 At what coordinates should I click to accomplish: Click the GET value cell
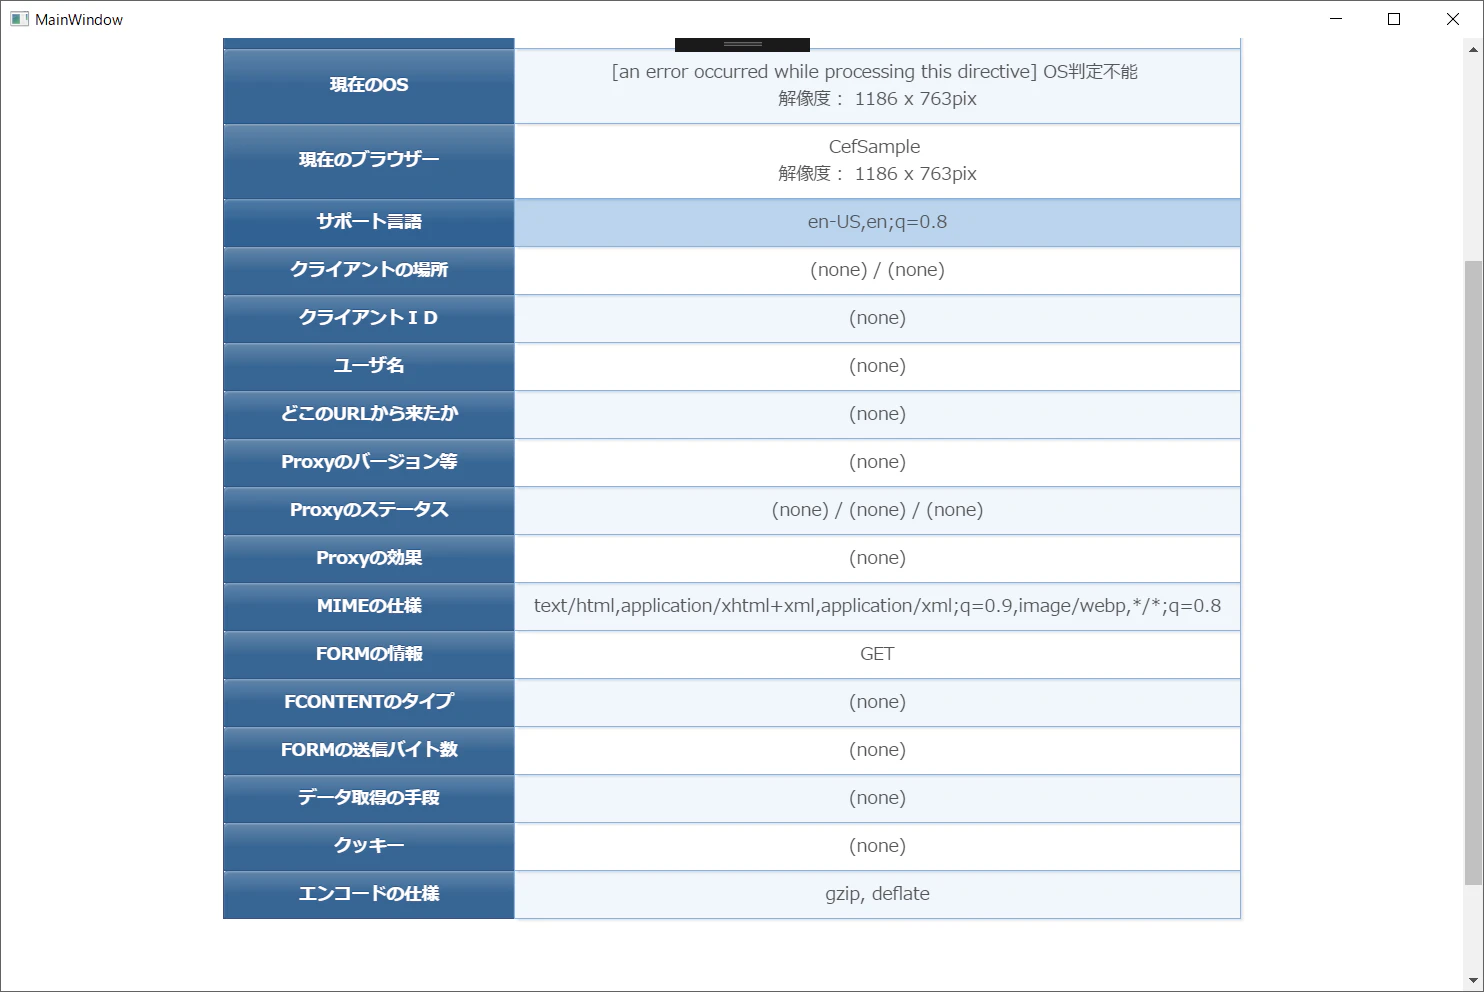(x=877, y=655)
